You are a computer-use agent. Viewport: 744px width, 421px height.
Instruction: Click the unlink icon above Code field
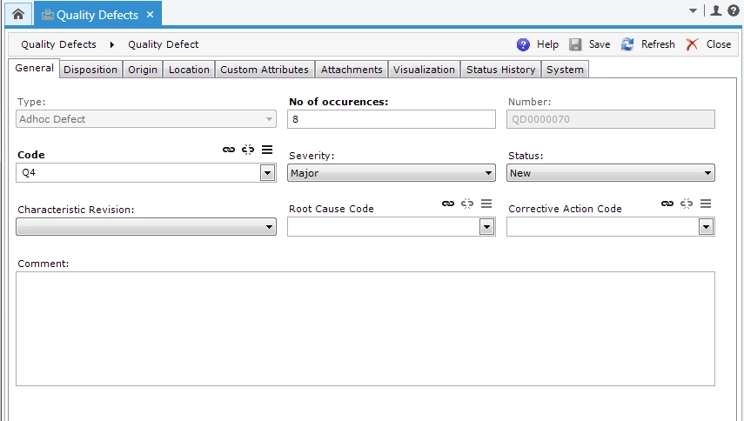click(248, 149)
